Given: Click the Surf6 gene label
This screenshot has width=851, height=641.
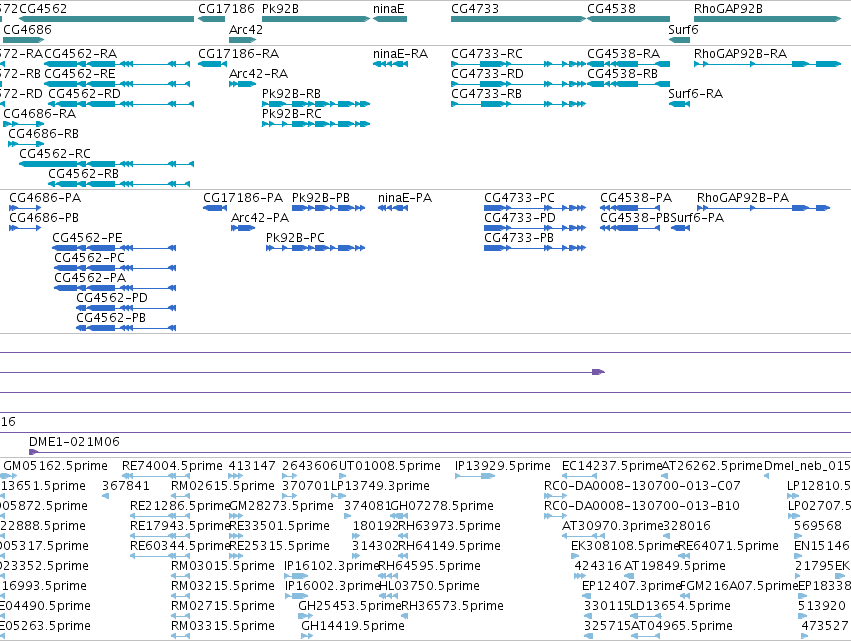Looking at the screenshot, I should [683, 29].
